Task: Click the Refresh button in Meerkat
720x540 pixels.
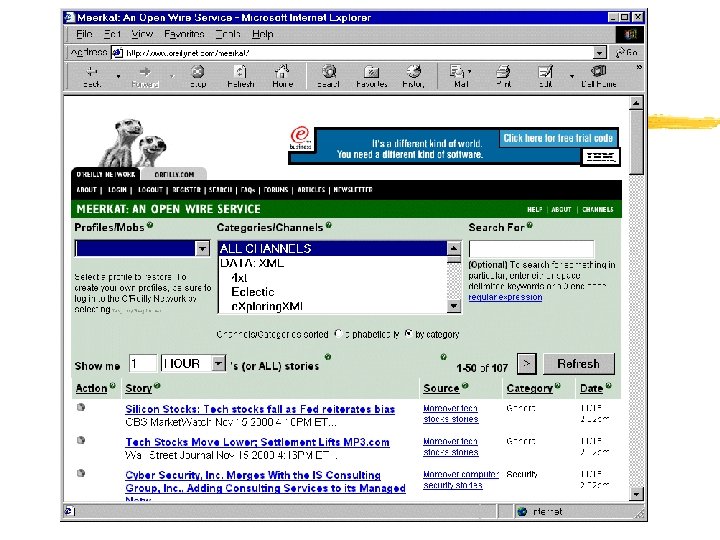Action: (x=579, y=364)
